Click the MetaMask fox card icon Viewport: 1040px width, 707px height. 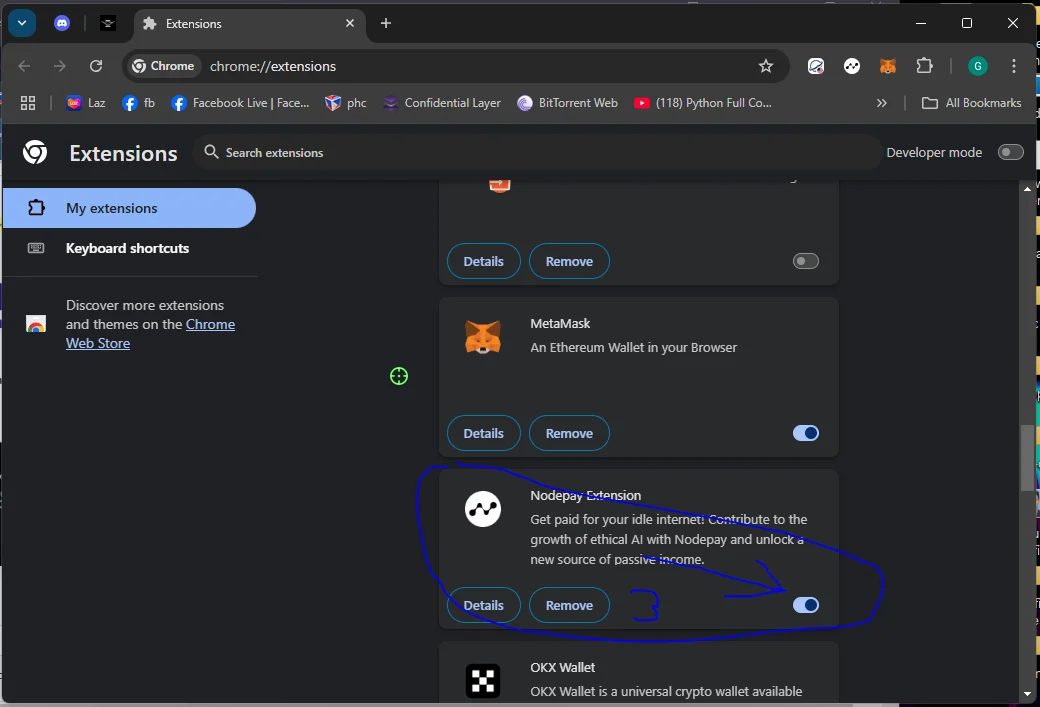point(483,337)
